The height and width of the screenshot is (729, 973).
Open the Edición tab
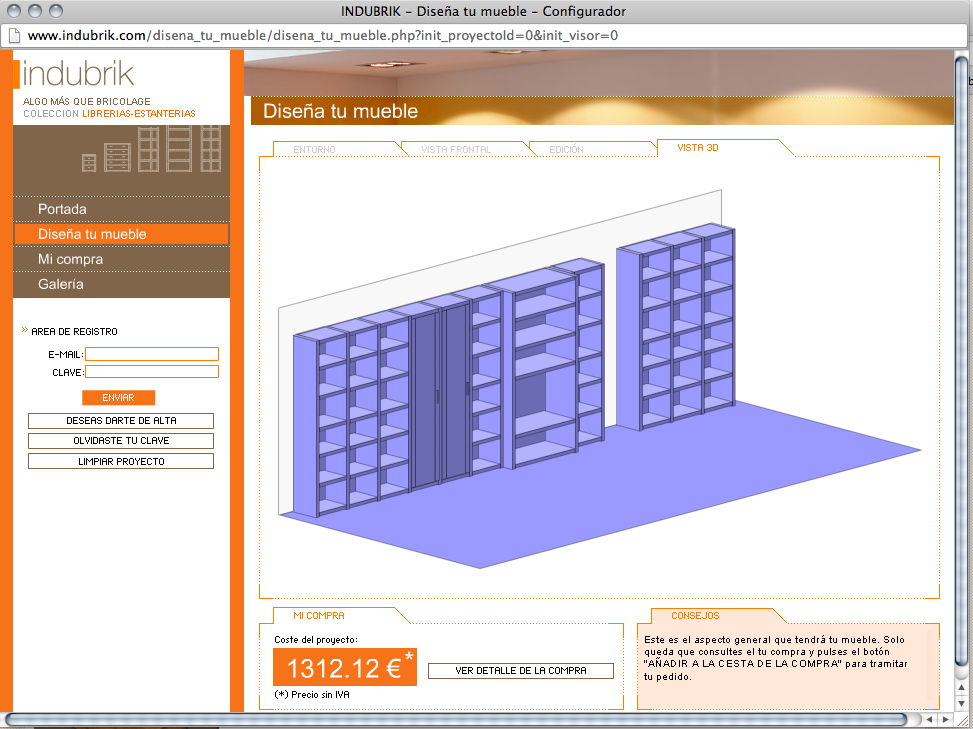(567, 150)
